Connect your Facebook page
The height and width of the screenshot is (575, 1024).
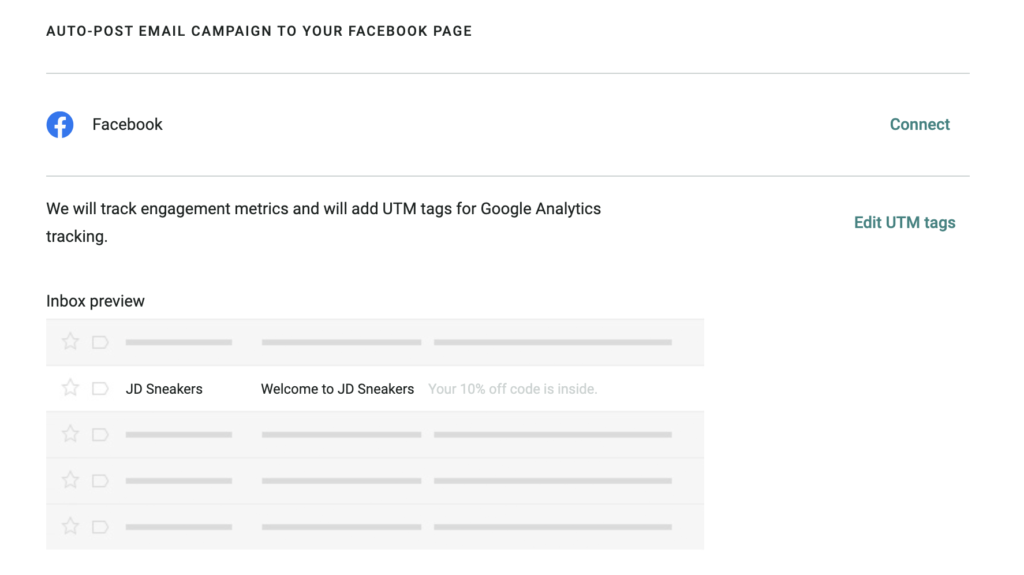(x=919, y=125)
